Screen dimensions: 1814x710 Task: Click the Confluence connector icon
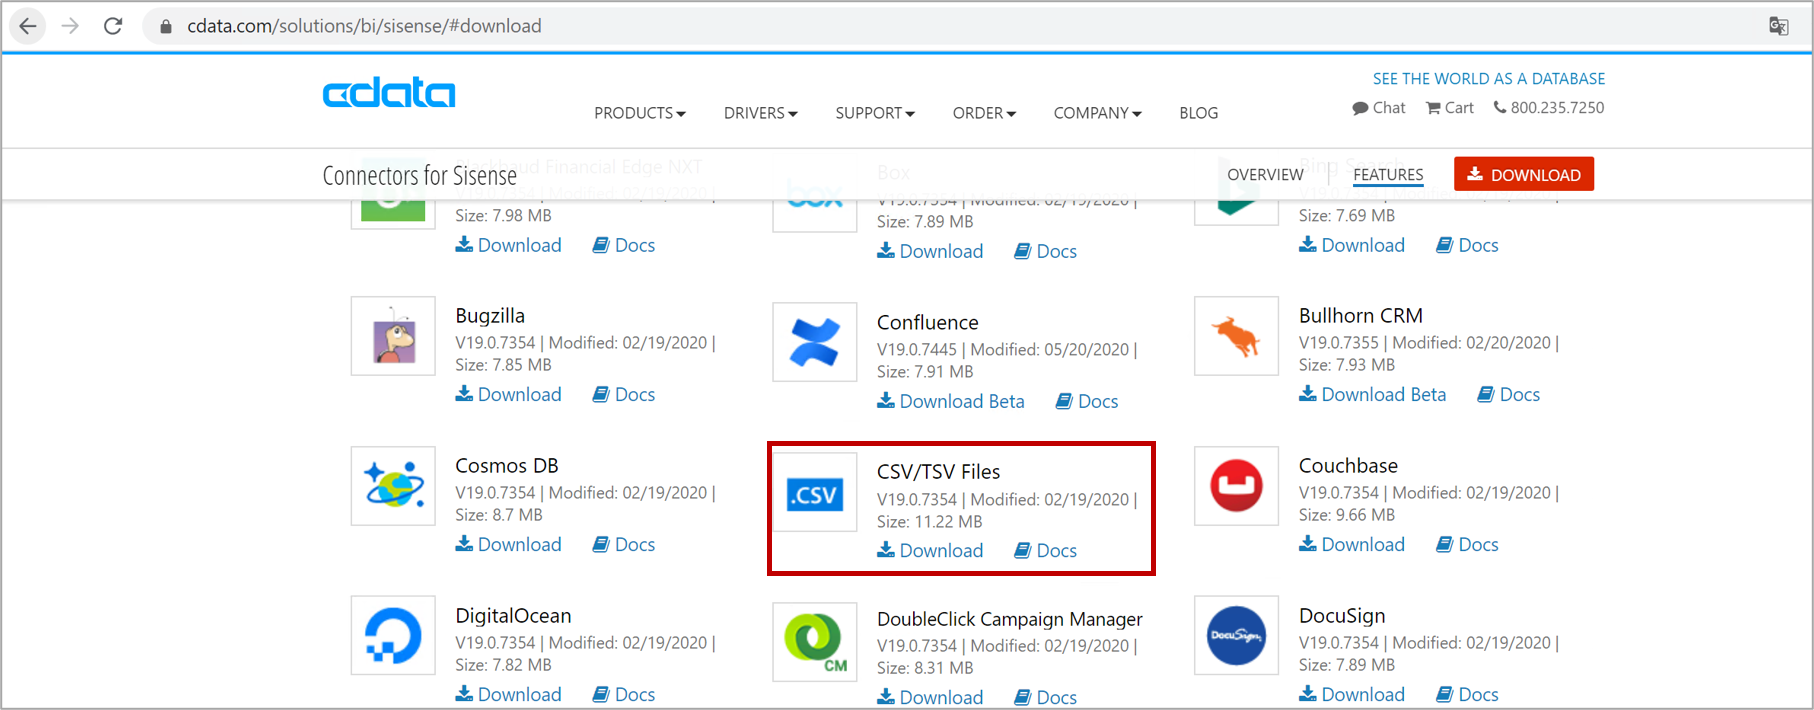815,342
